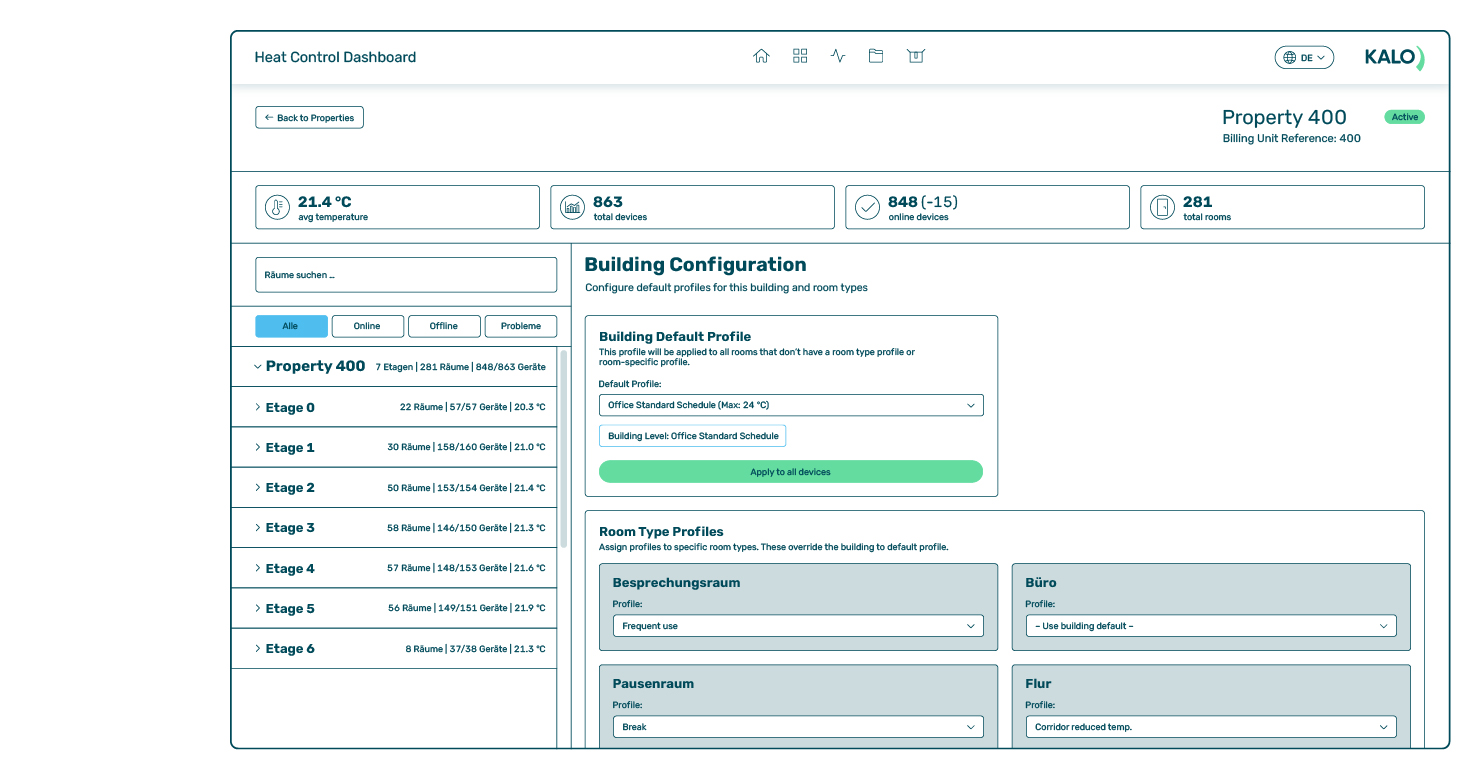Filter rooms by Offline status
The image size is (1481, 779).
(x=444, y=326)
